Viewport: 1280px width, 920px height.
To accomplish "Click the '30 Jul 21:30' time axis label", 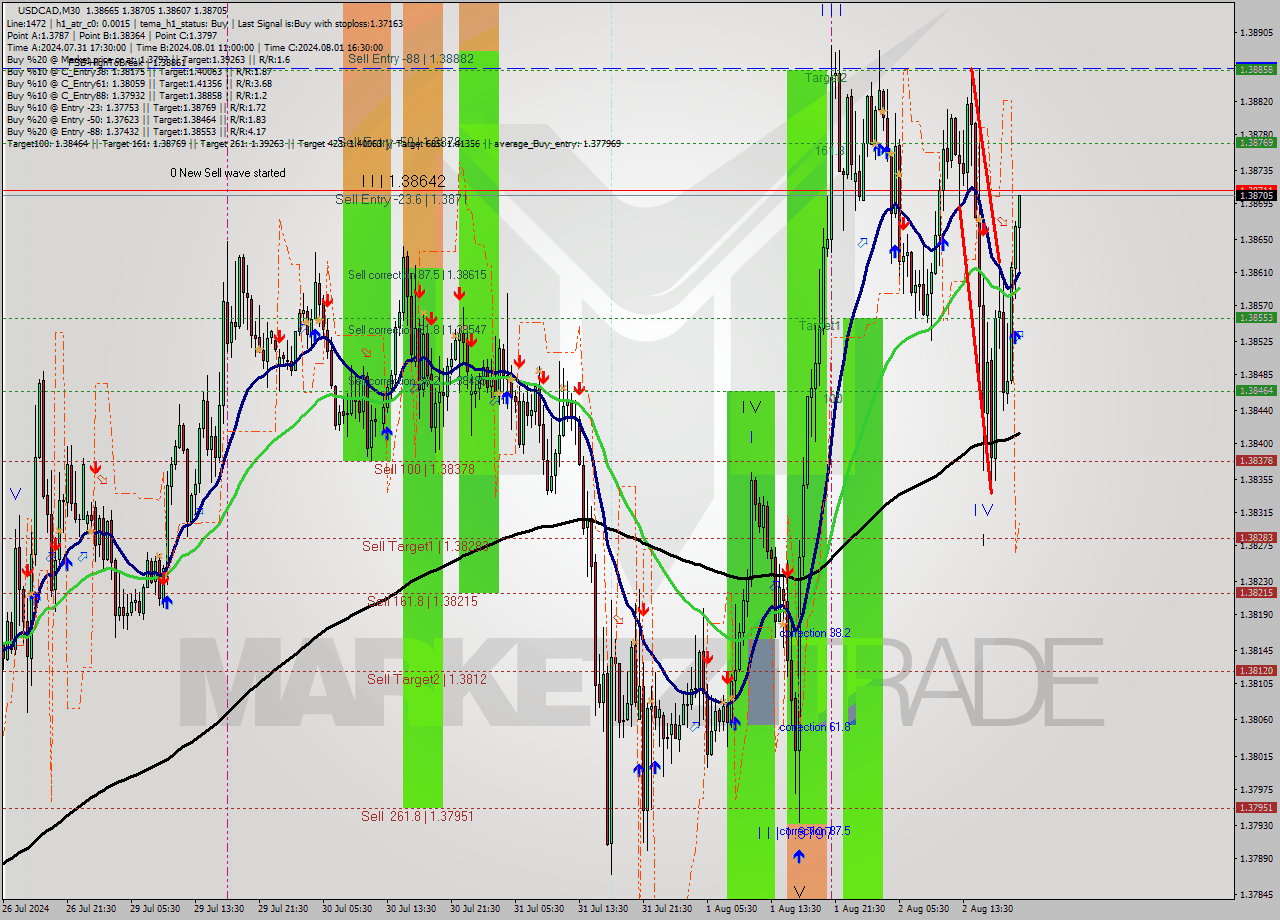I will [475, 909].
